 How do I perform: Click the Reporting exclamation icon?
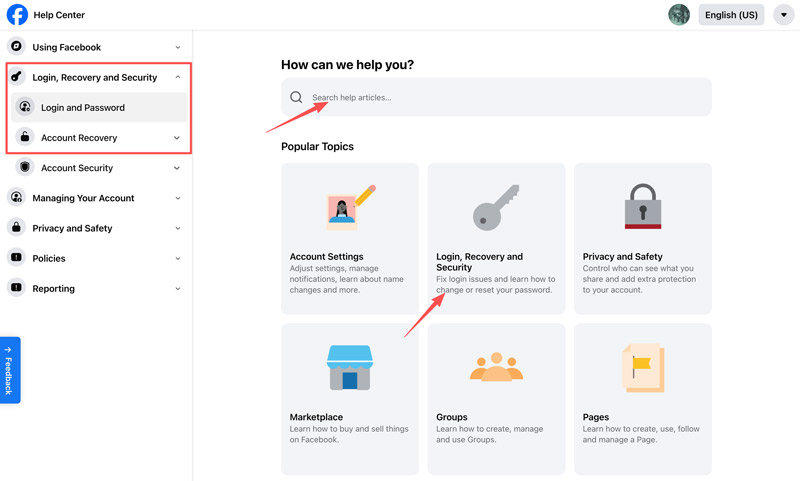tap(16, 287)
